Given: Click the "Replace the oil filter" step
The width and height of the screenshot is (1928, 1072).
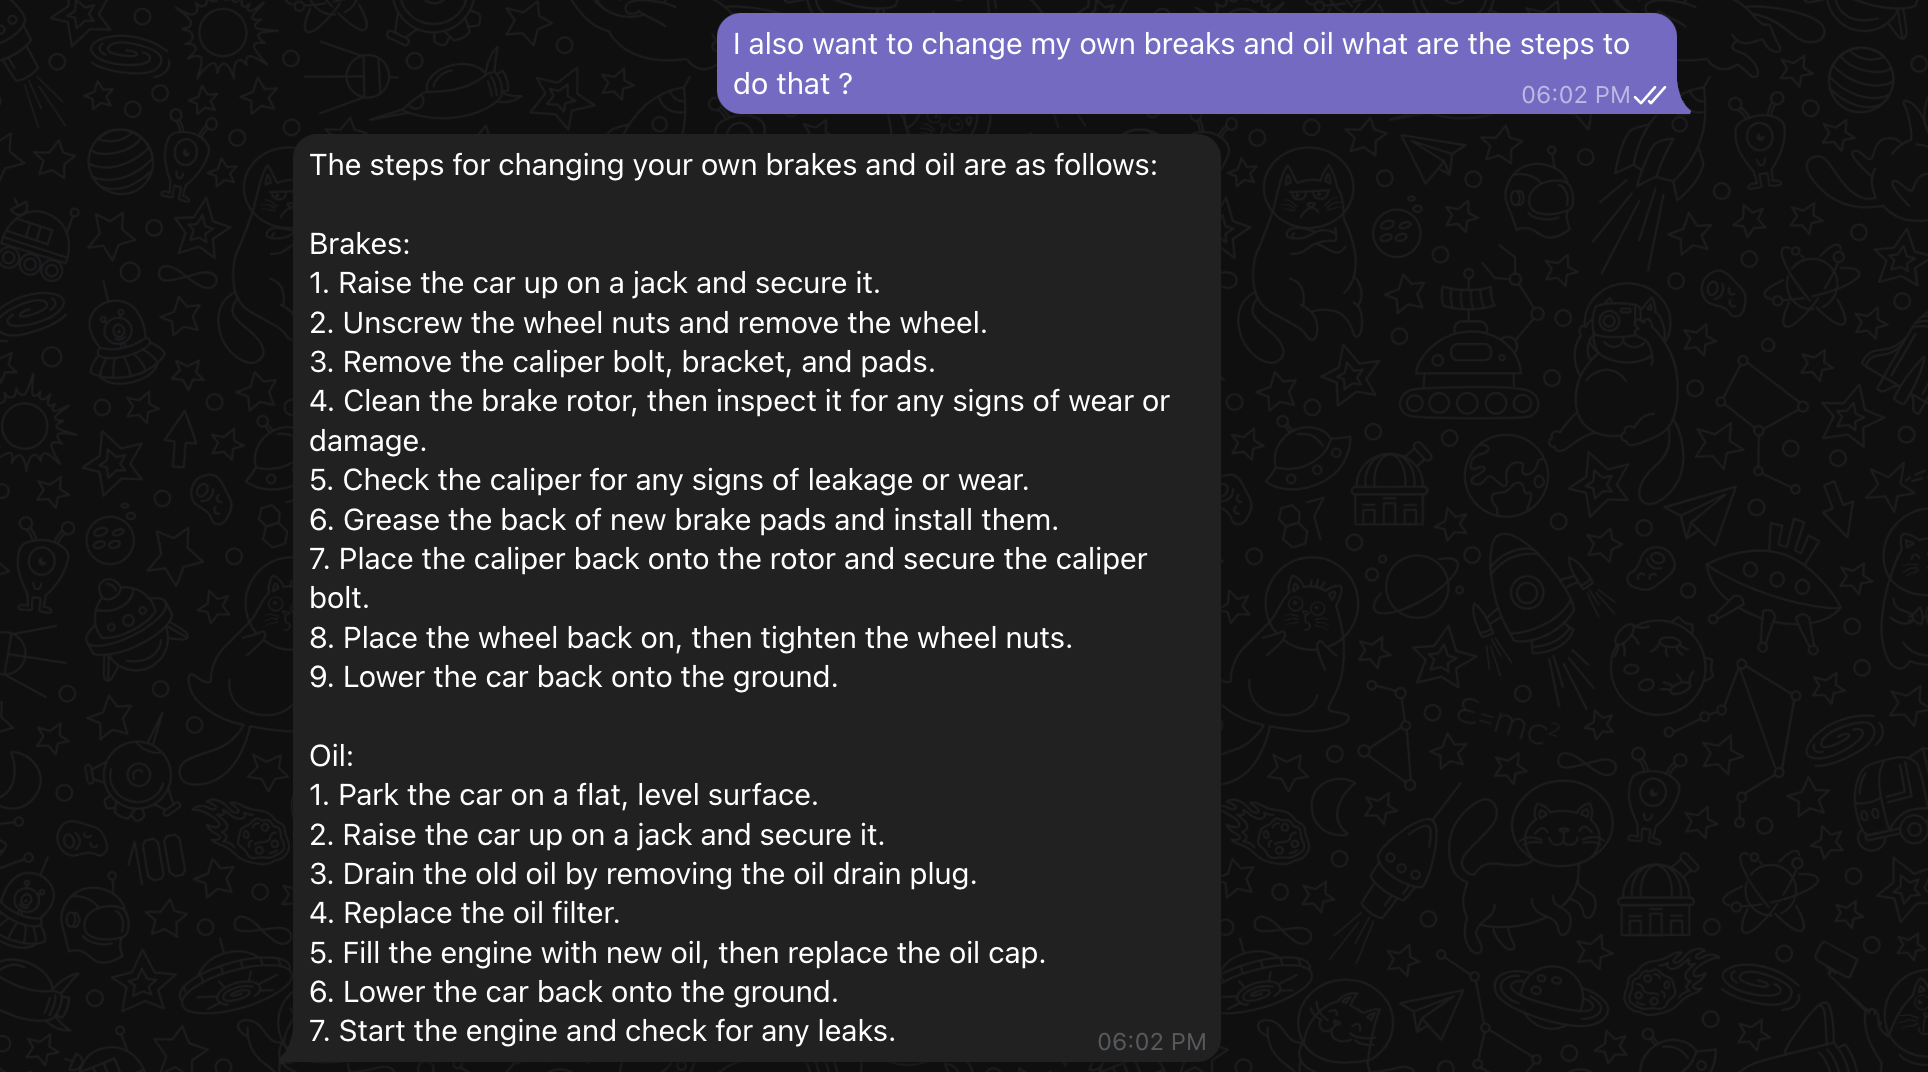Looking at the screenshot, I should point(464,913).
